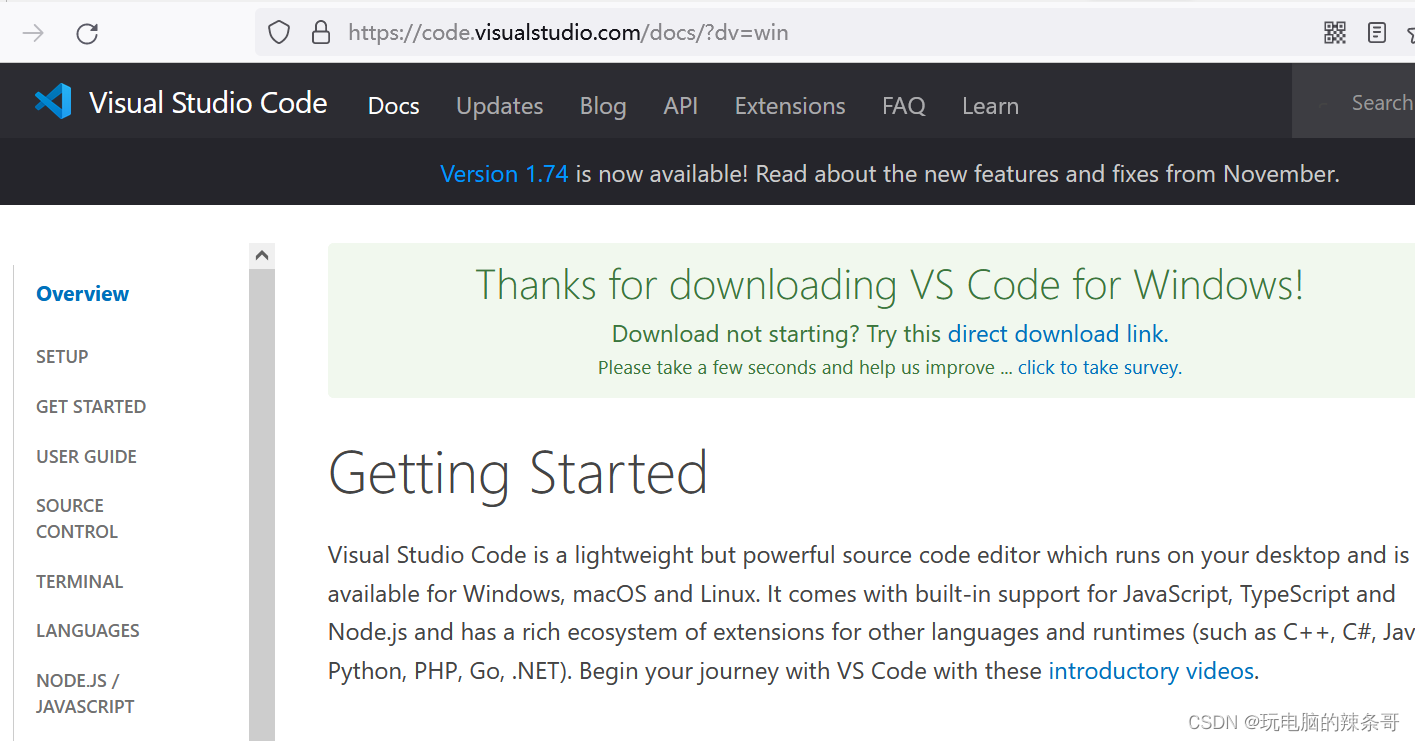Go to the Blog page

(603, 106)
